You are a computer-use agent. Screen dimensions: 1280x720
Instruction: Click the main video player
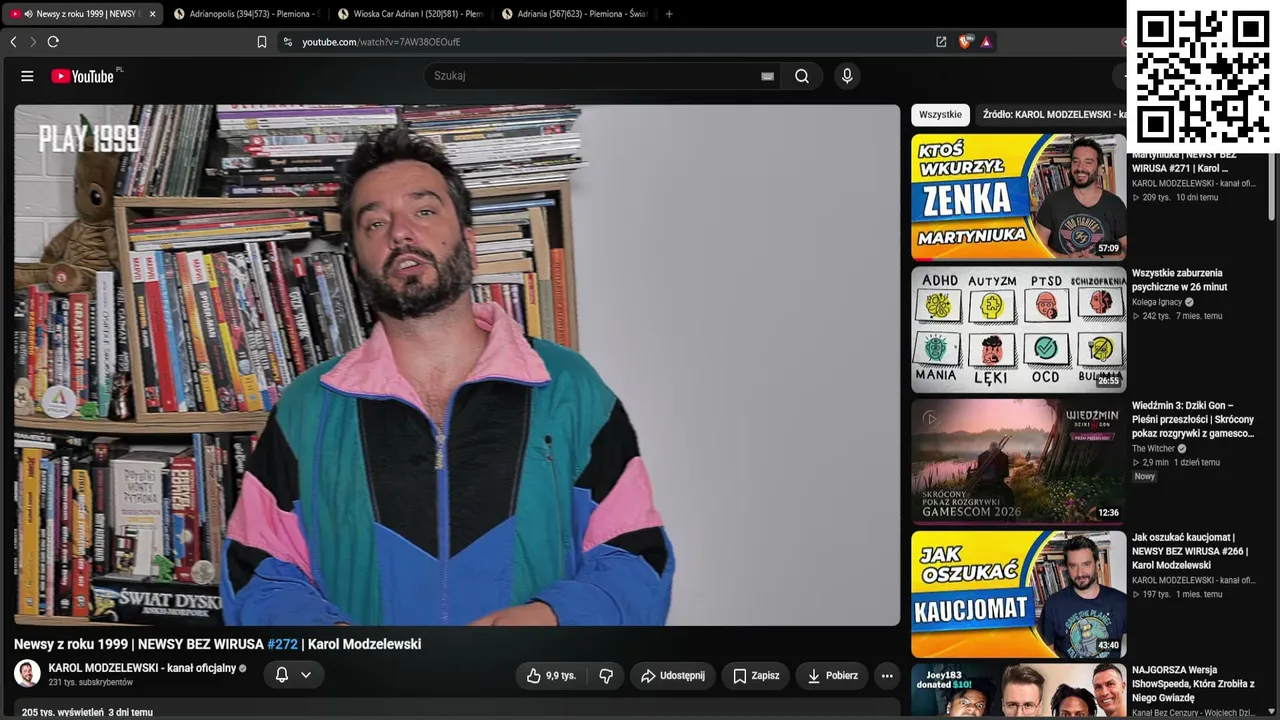[457, 365]
